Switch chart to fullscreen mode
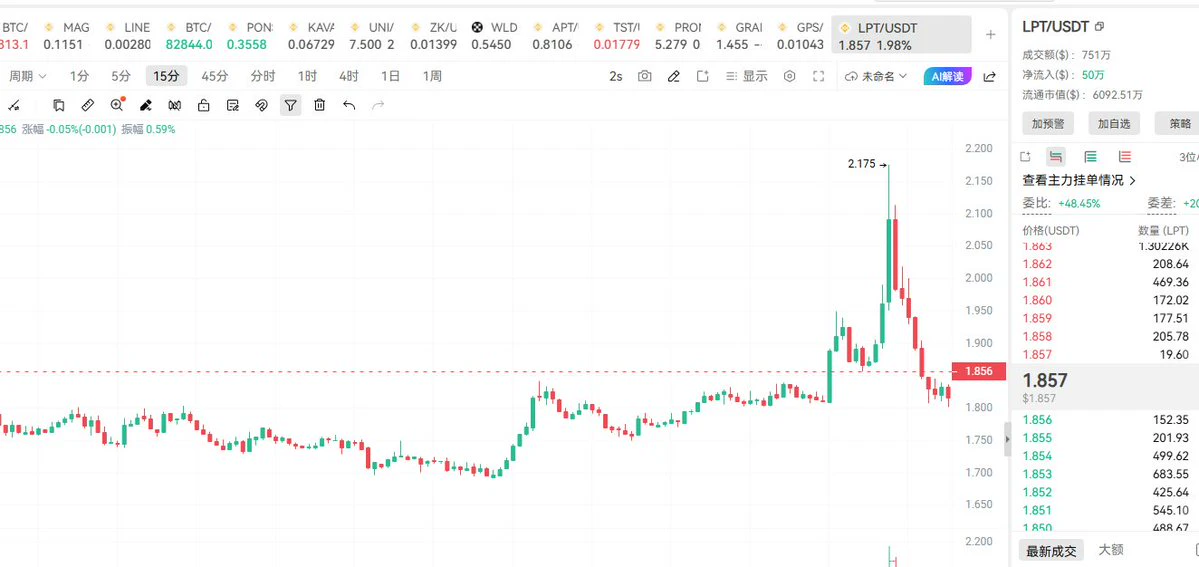The width and height of the screenshot is (1199, 567). (819, 77)
